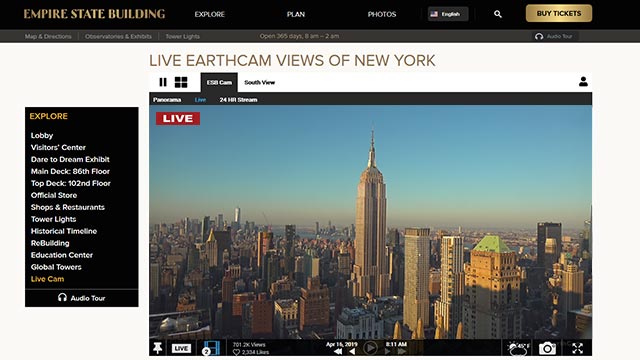
Task: Open Lobby in Explore sidebar
Action: pyautogui.click(x=42, y=136)
